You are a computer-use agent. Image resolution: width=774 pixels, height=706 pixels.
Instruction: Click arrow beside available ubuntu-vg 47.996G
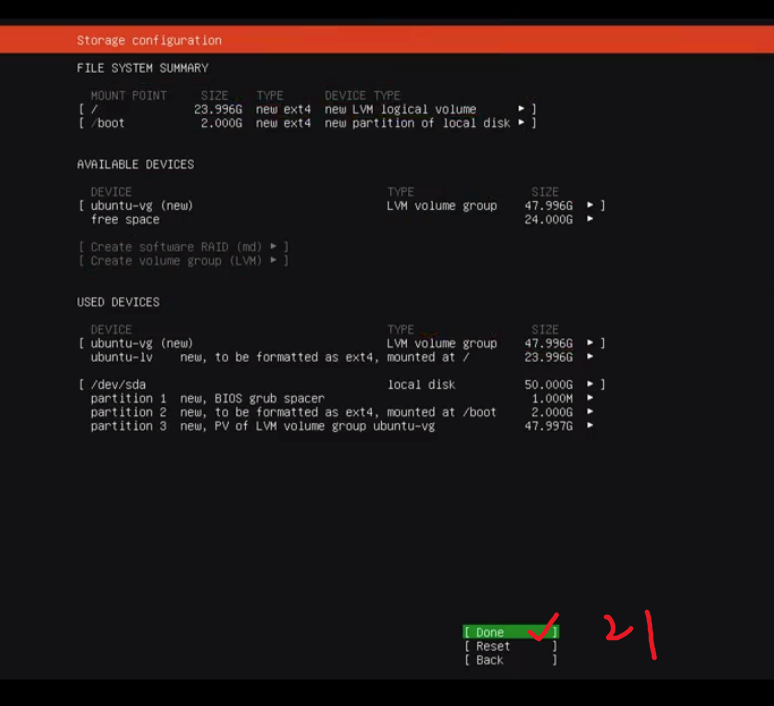(x=590, y=205)
